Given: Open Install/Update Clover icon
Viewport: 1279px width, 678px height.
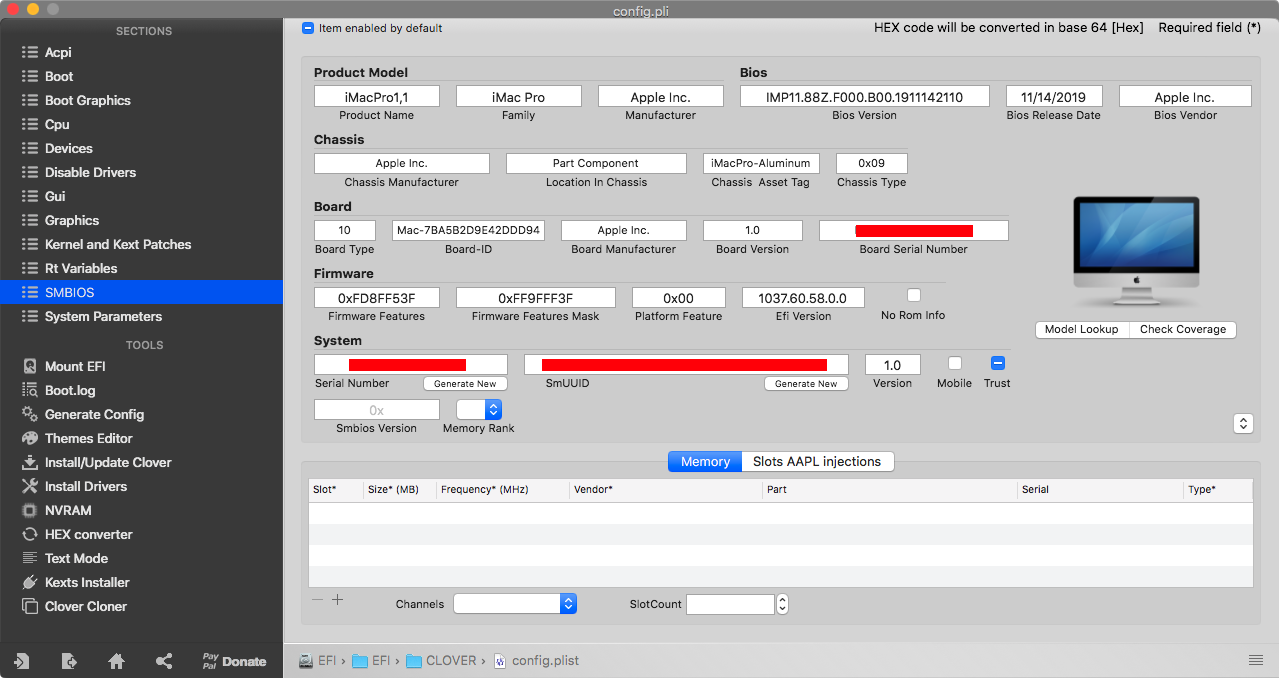Looking at the screenshot, I should [x=30, y=463].
